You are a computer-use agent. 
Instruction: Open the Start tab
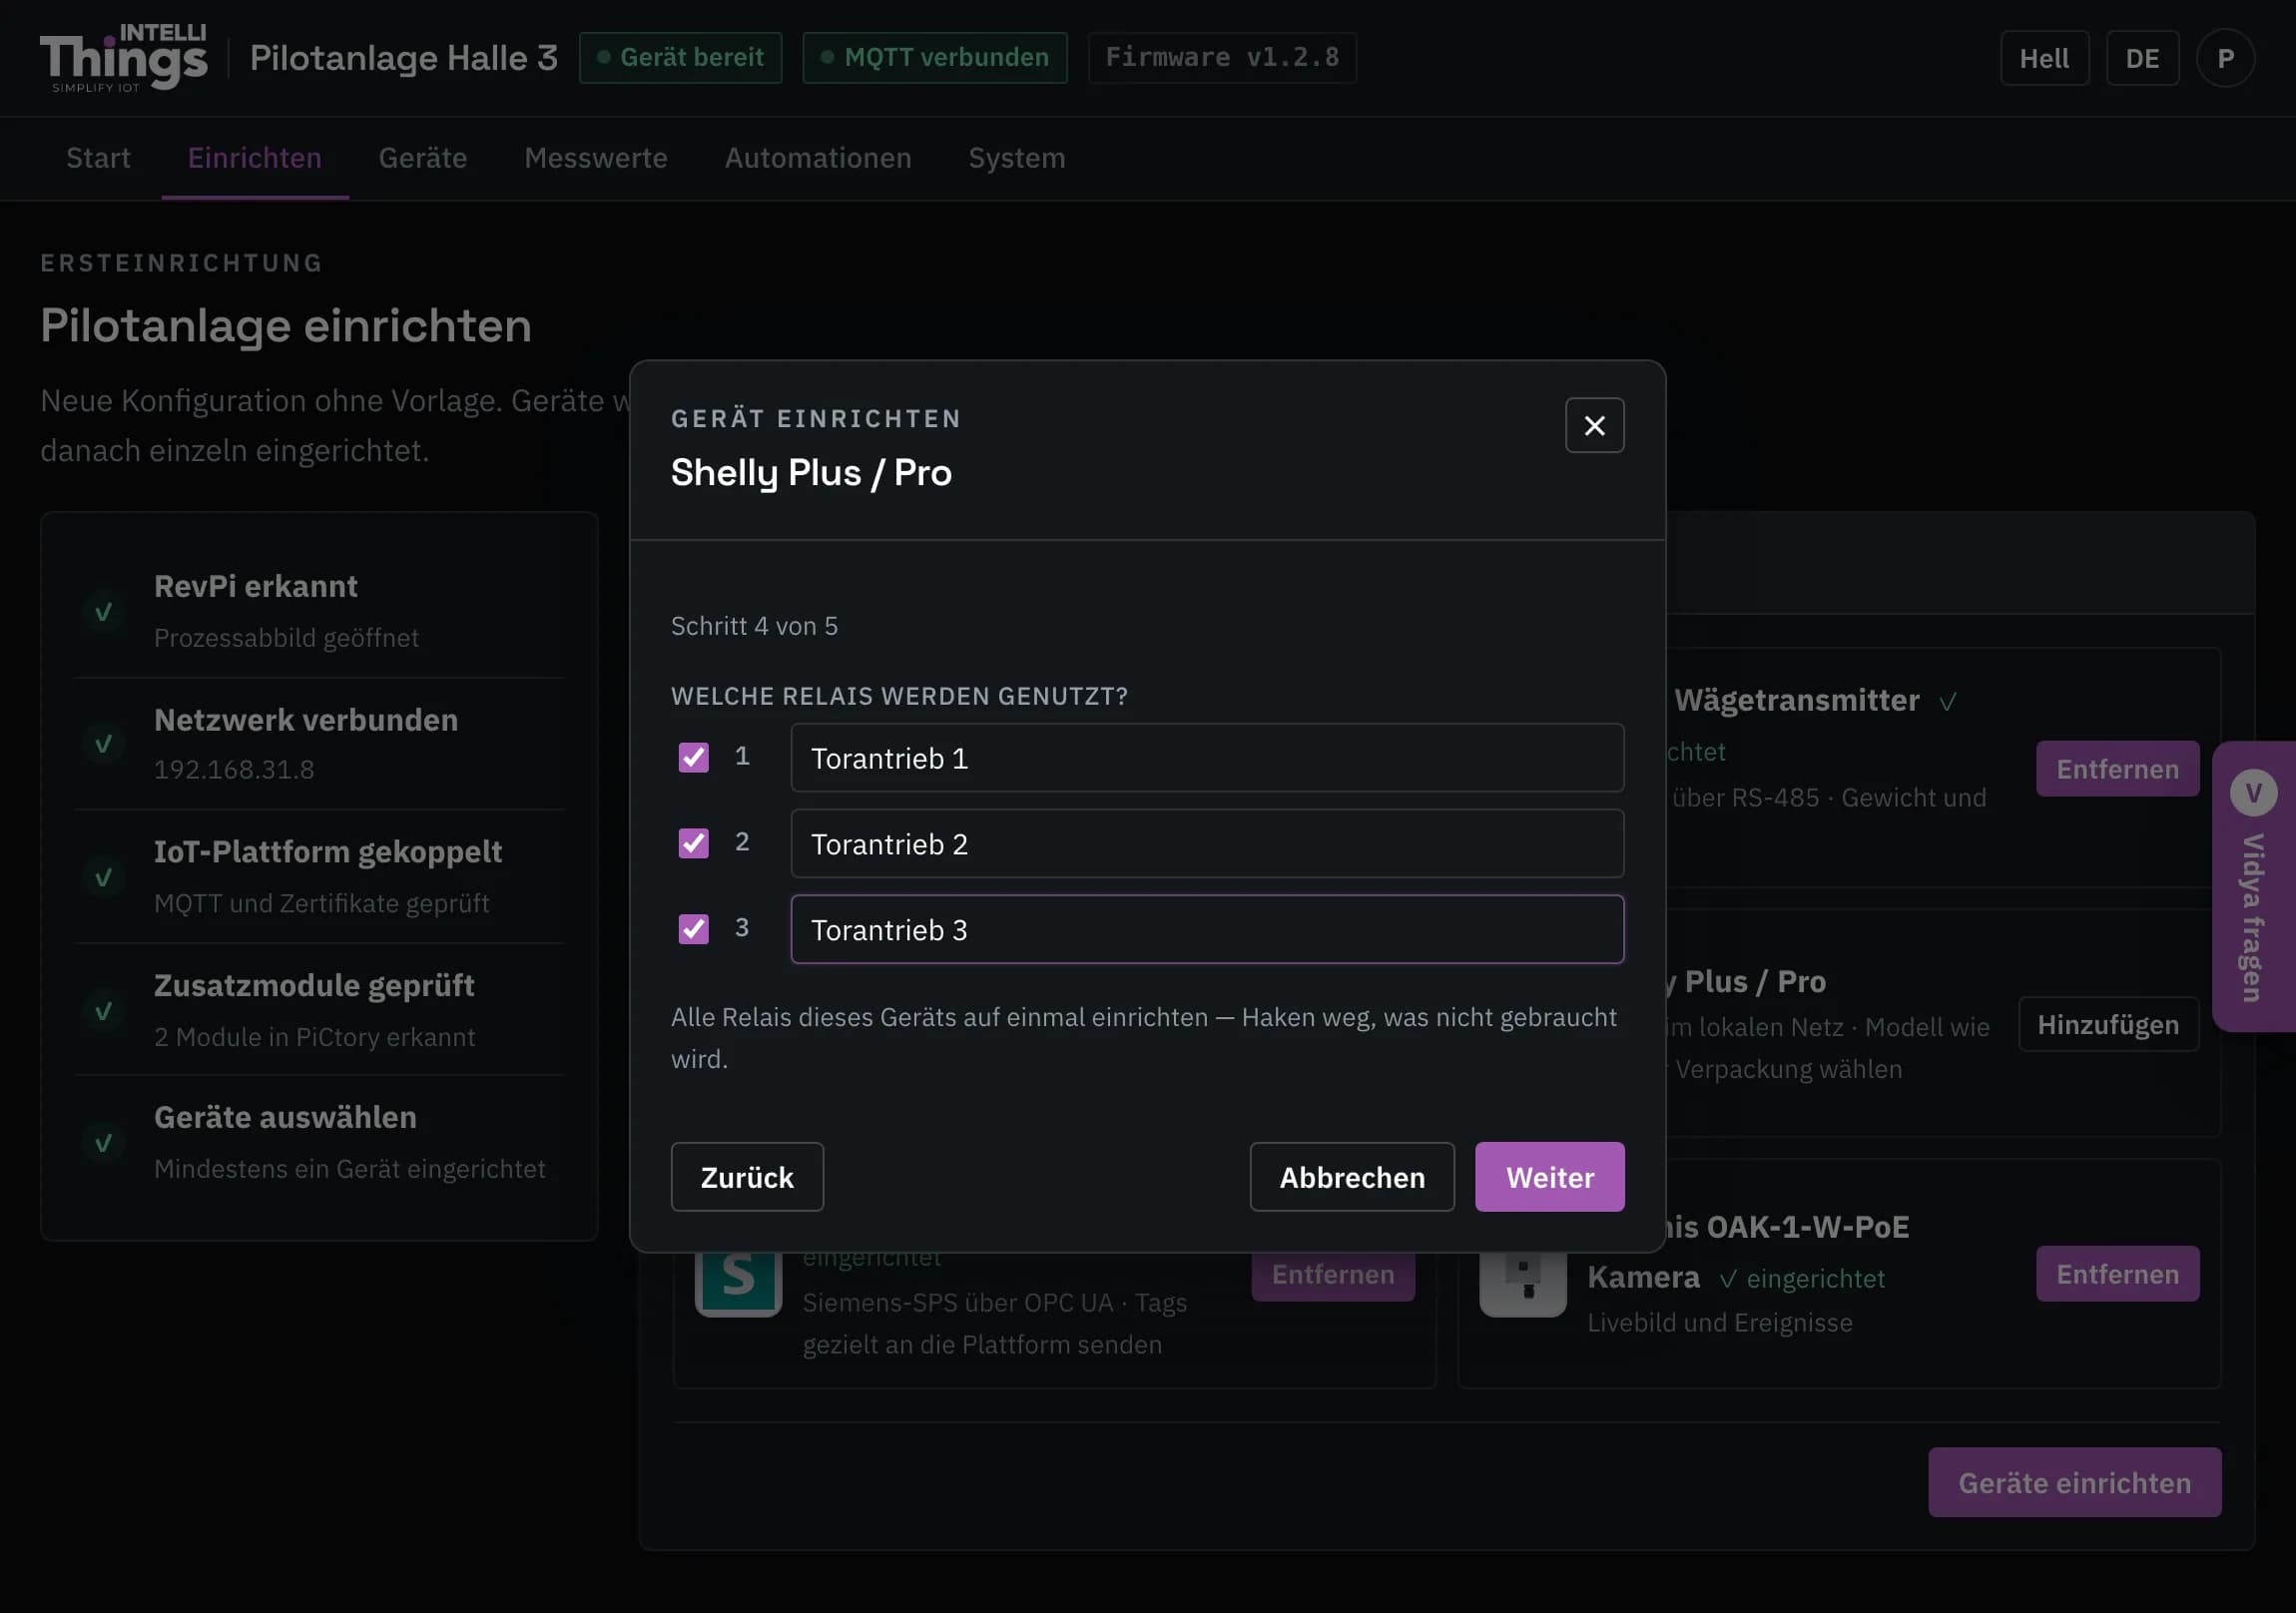[x=98, y=158]
